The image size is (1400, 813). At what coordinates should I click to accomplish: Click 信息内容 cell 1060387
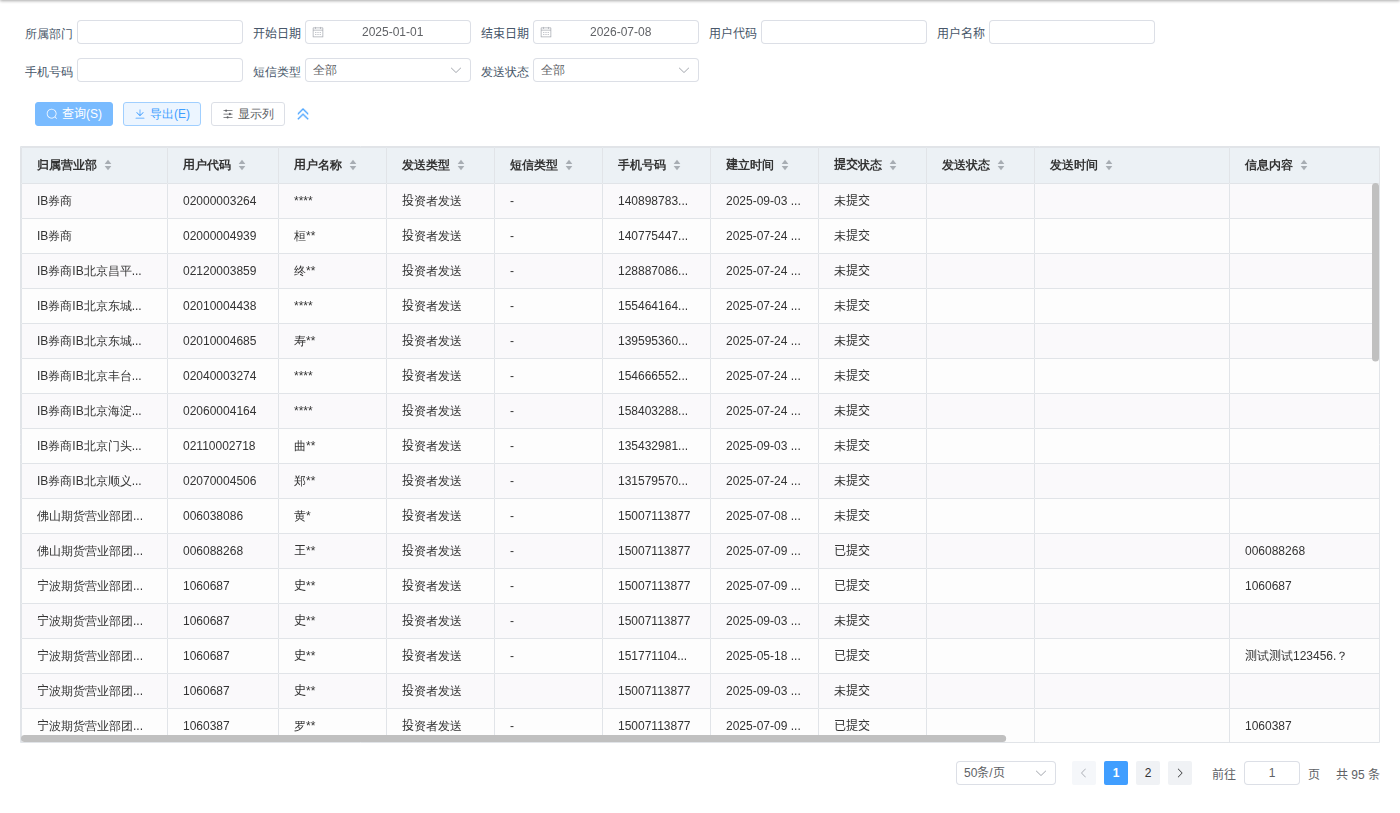pos(1305,726)
